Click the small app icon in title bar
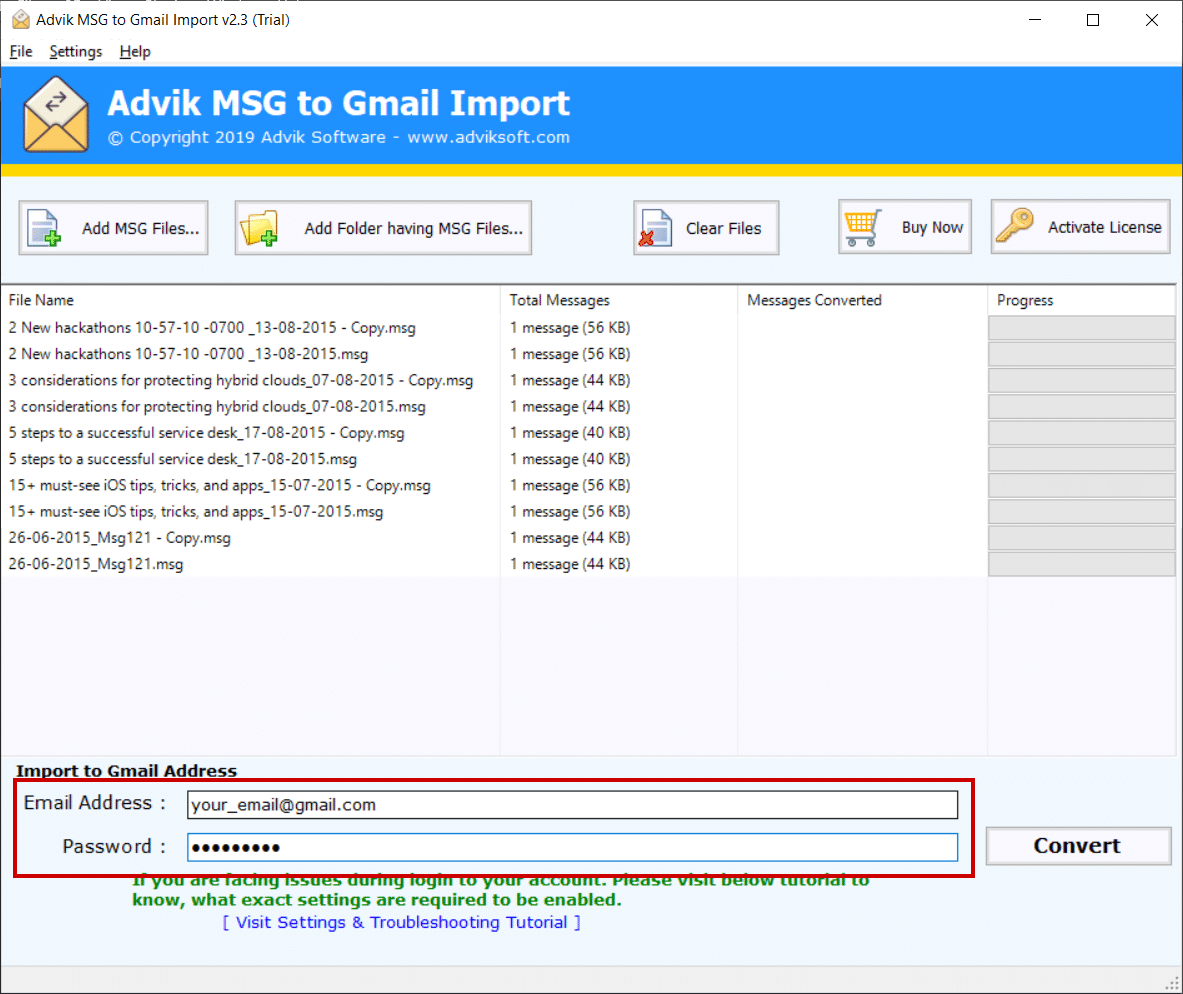The image size is (1183, 994). pyautogui.click(x=21, y=20)
